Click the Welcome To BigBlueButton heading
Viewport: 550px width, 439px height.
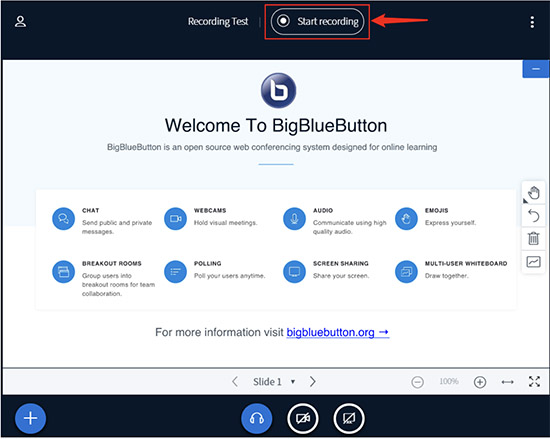pyautogui.click(x=276, y=126)
